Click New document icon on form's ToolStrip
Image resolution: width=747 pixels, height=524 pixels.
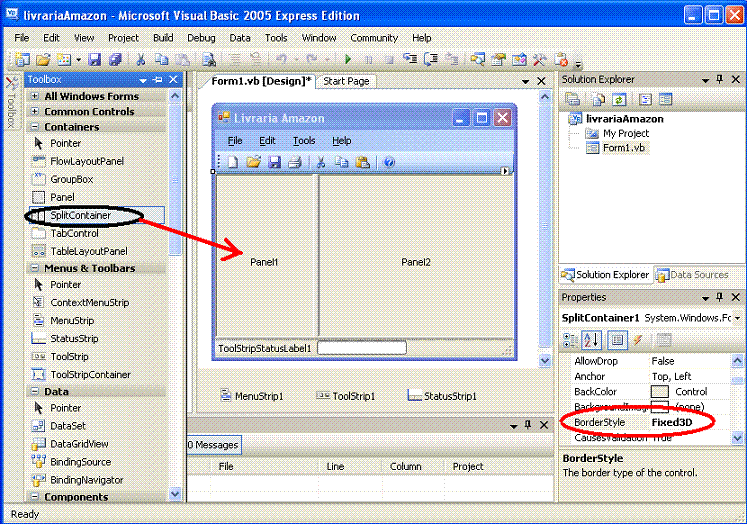coord(232,162)
